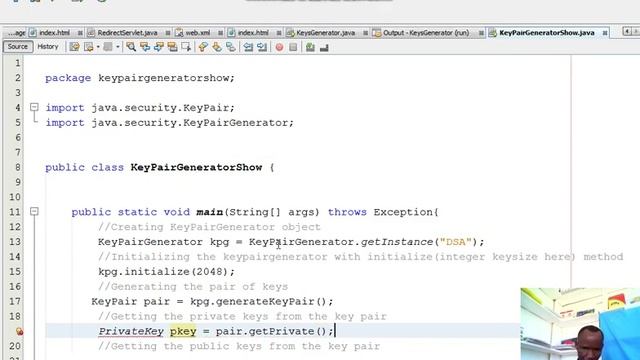
Task: Start macro recording with red circle icon
Action: 279,47
